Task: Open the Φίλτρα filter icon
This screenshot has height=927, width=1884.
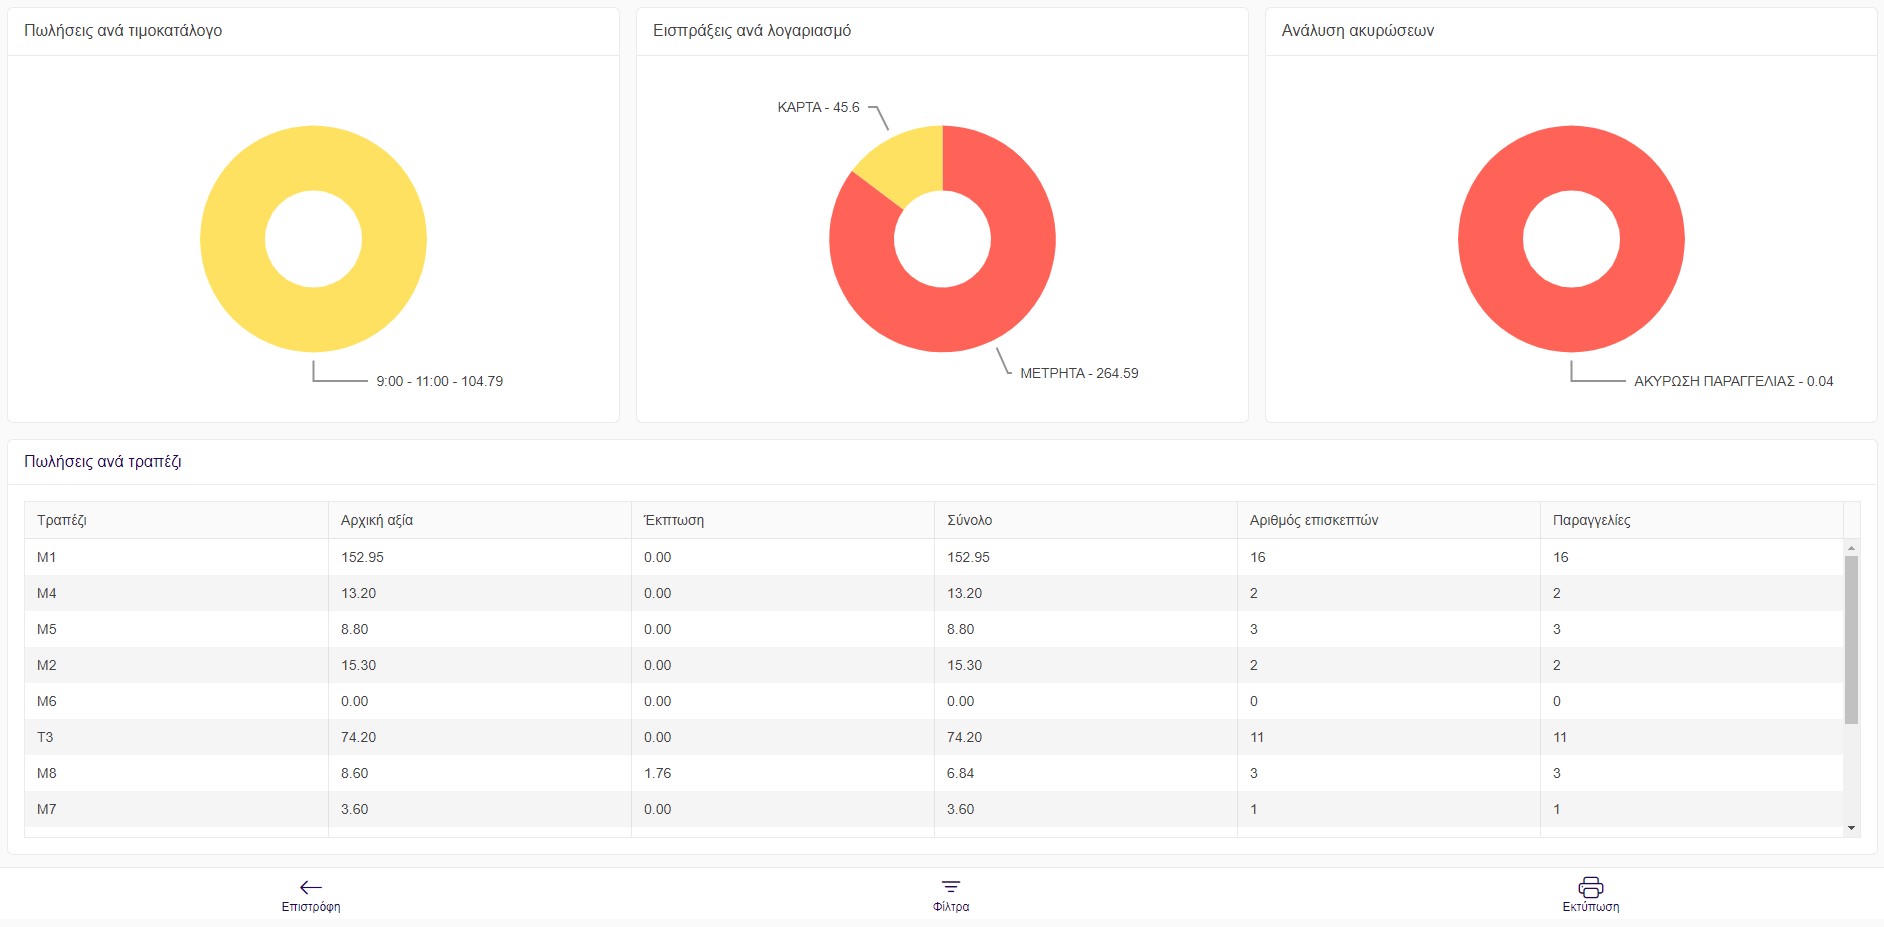Action: tap(950, 887)
